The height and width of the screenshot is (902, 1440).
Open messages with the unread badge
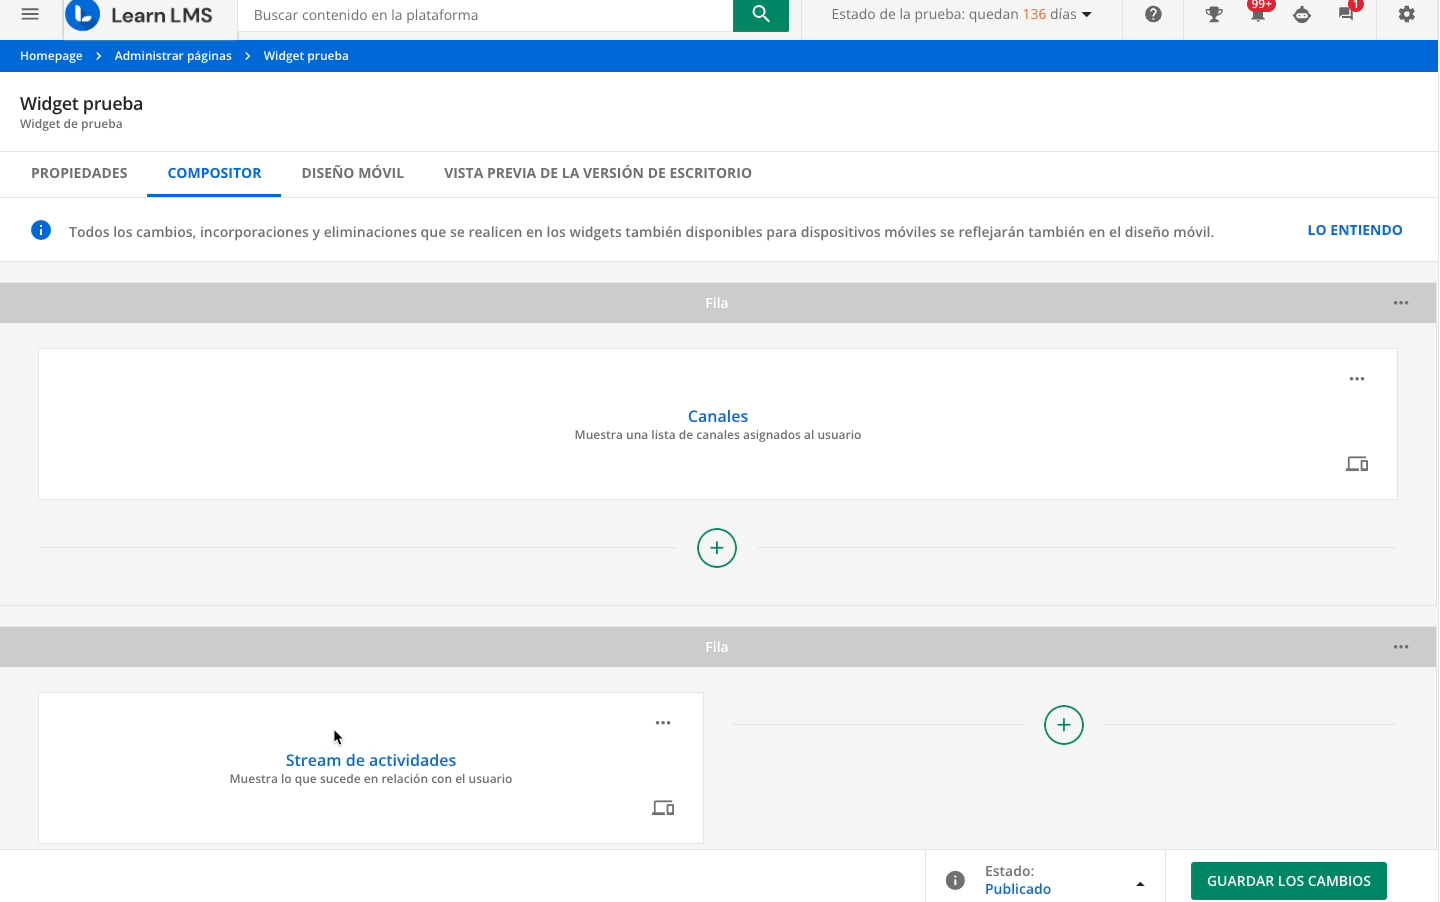[x=1347, y=15]
